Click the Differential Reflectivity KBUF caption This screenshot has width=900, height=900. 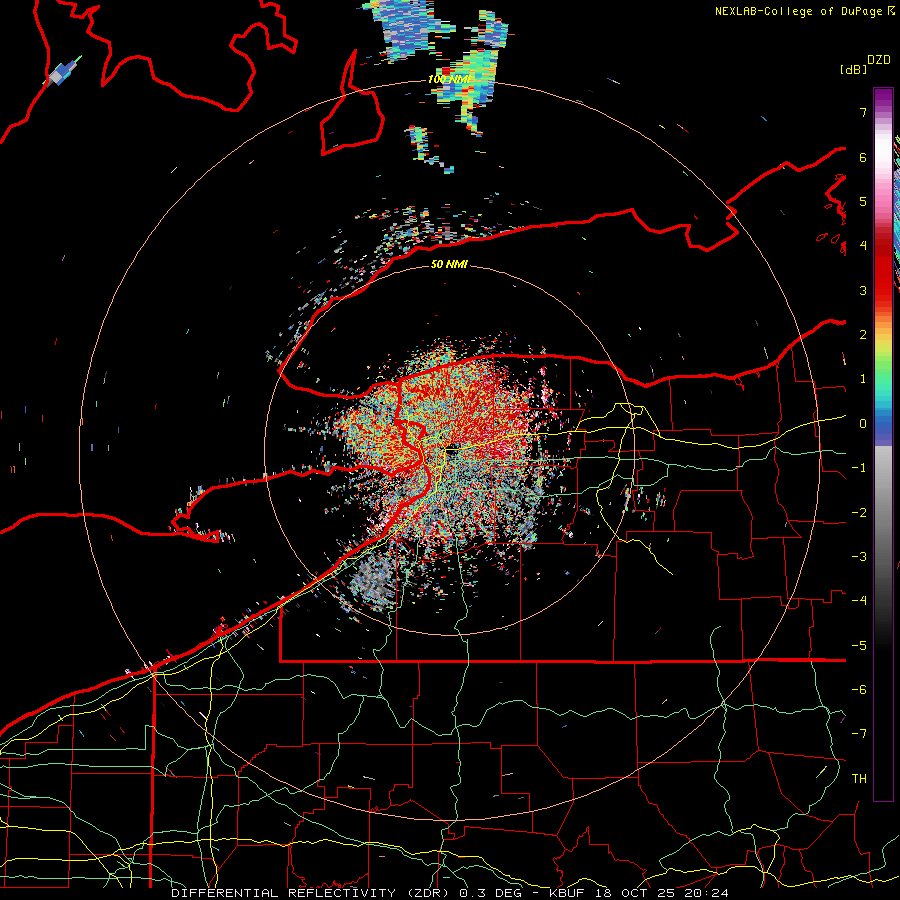coord(449,893)
